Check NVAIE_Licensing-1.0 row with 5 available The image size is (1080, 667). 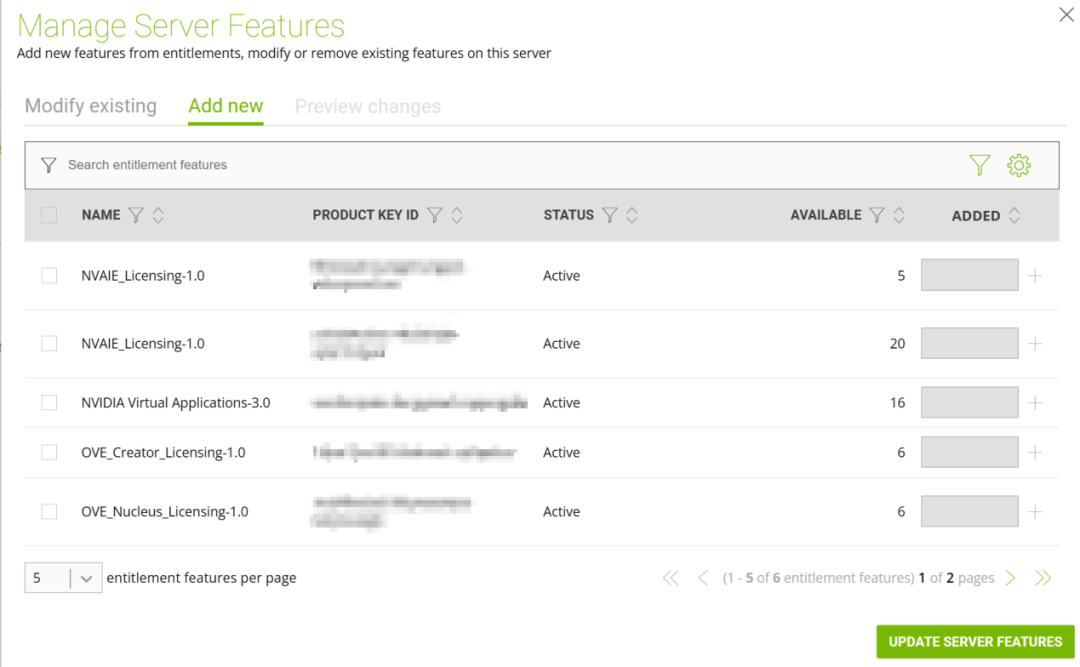pos(49,276)
